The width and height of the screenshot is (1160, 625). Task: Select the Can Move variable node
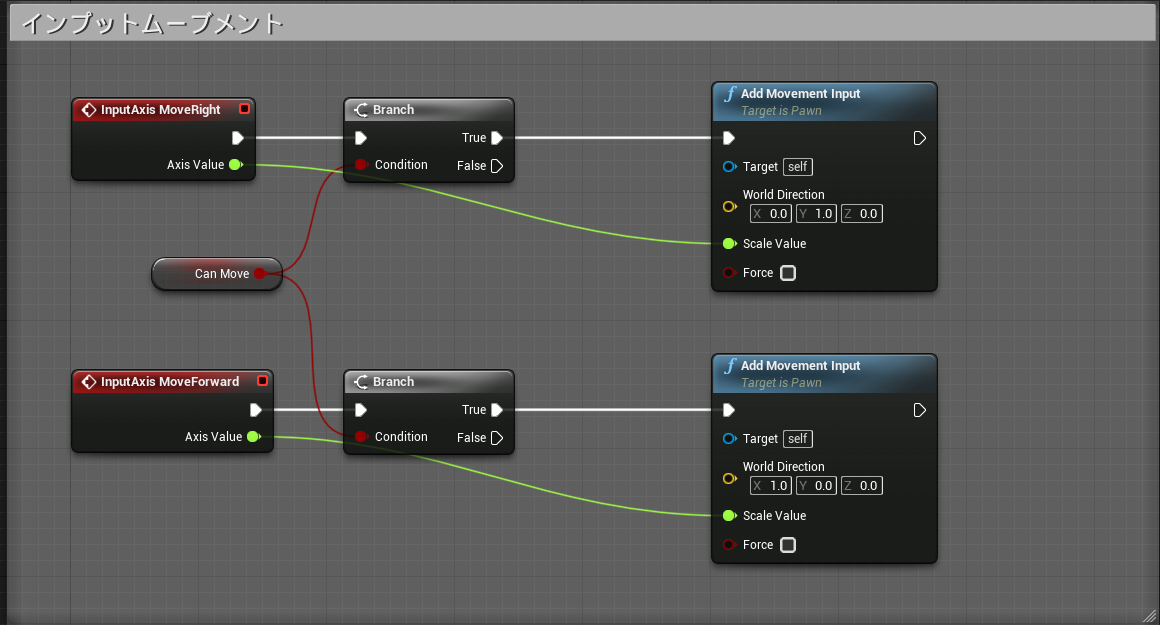tap(217, 274)
